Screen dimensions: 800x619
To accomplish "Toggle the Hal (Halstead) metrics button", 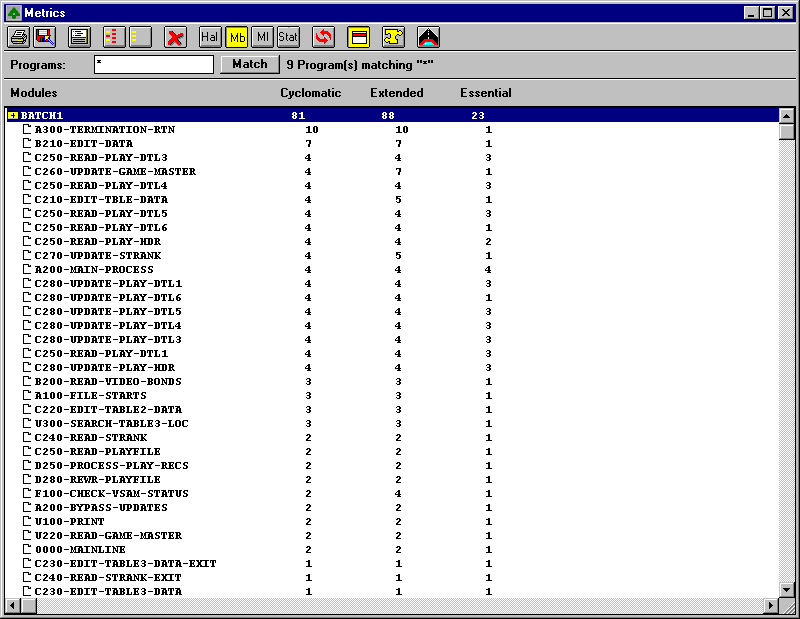I will tap(210, 37).
